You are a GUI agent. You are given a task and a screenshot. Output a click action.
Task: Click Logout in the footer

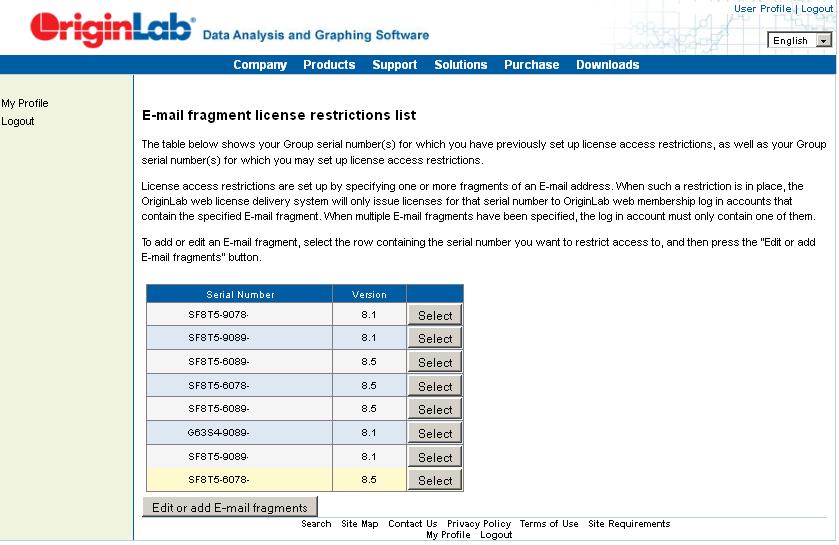tap(496, 535)
